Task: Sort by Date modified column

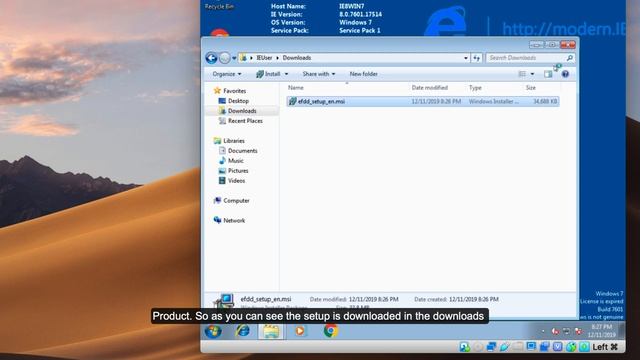Action: click(x=429, y=88)
